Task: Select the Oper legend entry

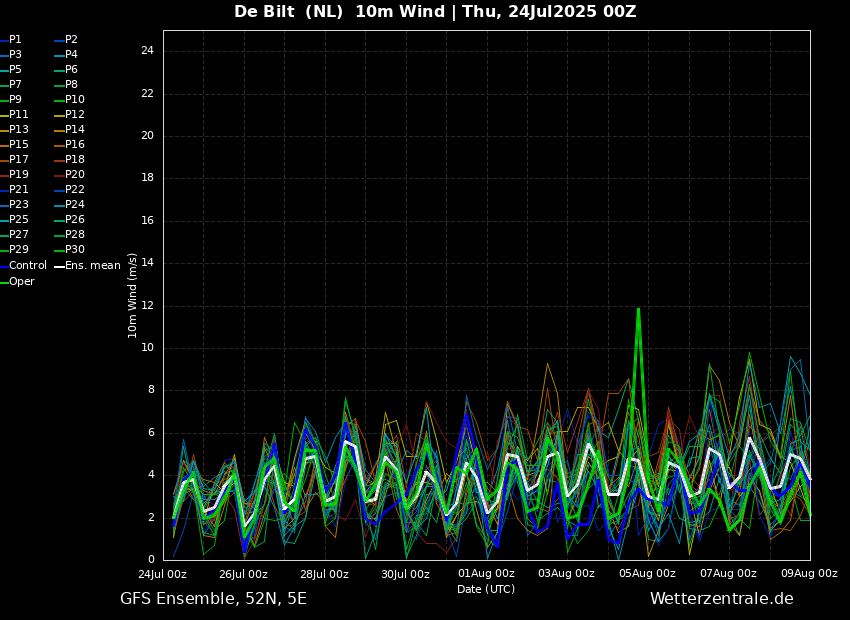Action: (x=21, y=282)
